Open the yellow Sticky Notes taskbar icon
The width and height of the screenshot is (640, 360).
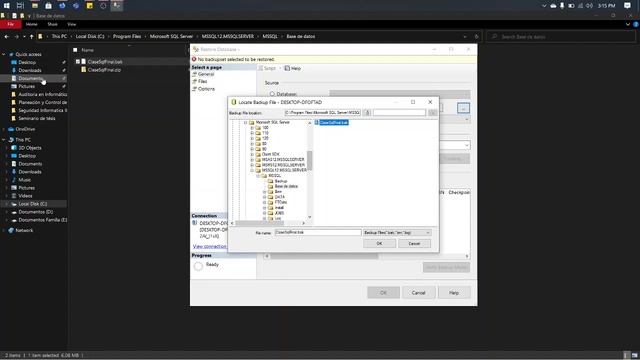(x=89, y=6)
